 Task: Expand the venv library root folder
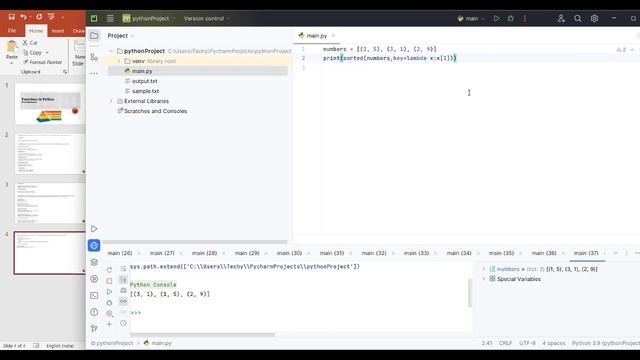(x=119, y=61)
